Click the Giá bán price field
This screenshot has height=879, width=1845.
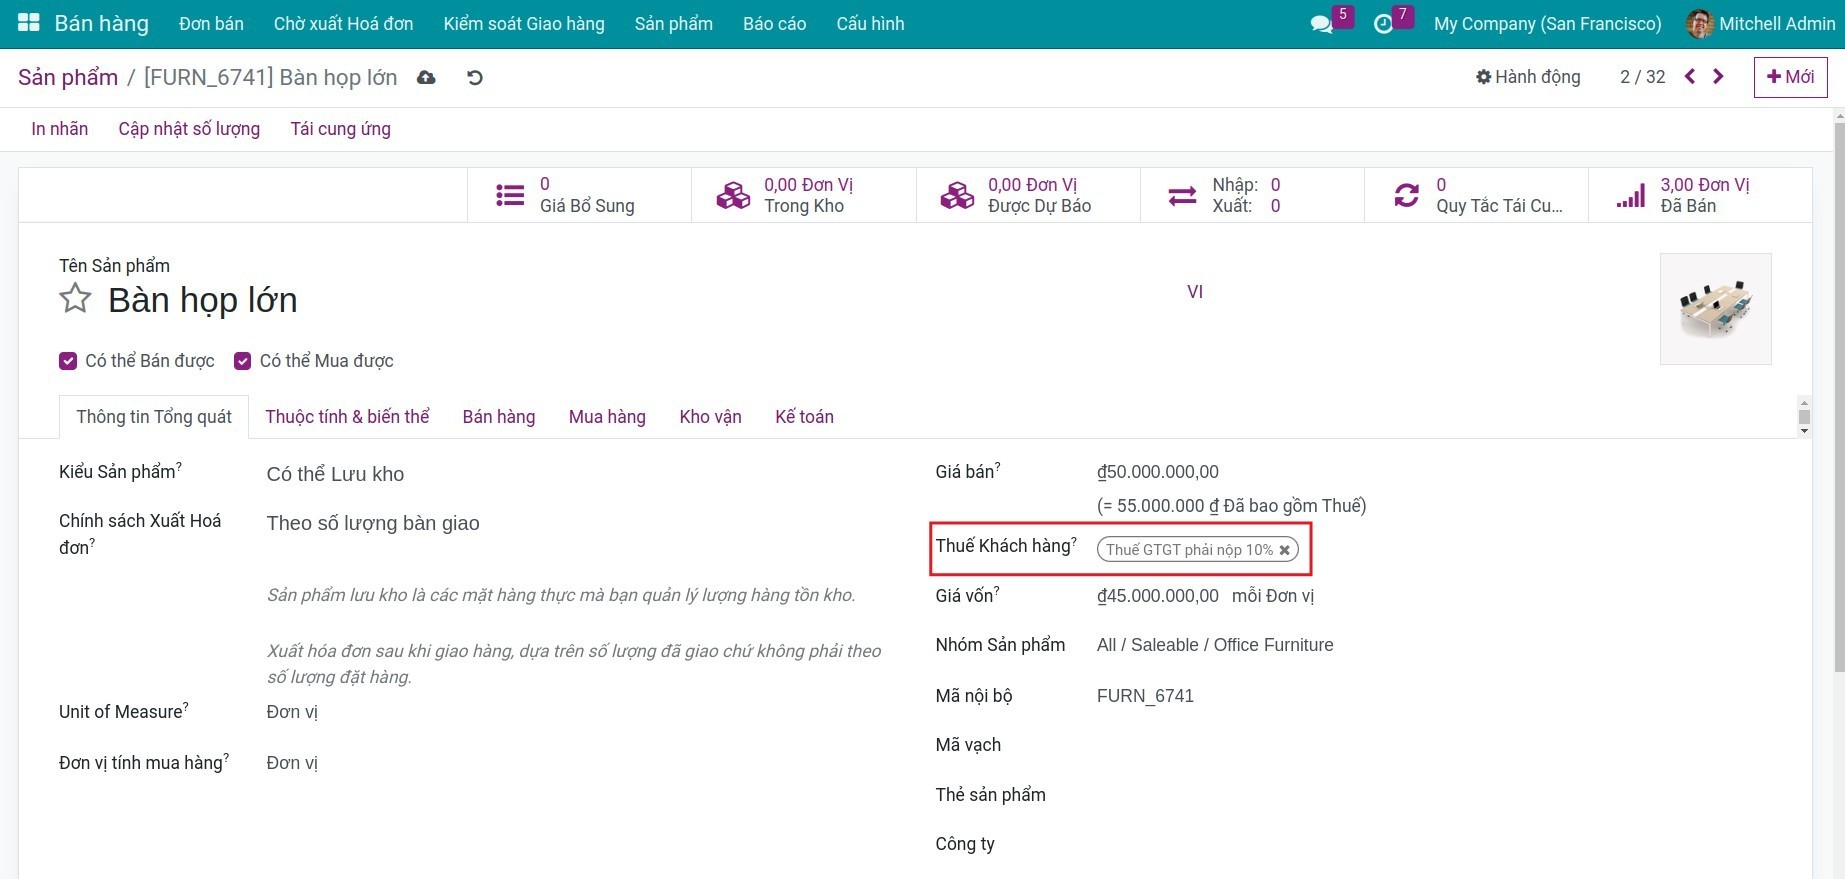coord(1158,472)
